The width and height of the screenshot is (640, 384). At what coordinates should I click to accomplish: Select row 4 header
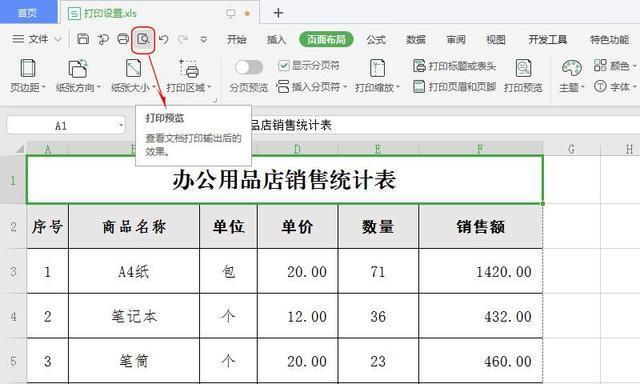pyautogui.click(x=13, y=316)
